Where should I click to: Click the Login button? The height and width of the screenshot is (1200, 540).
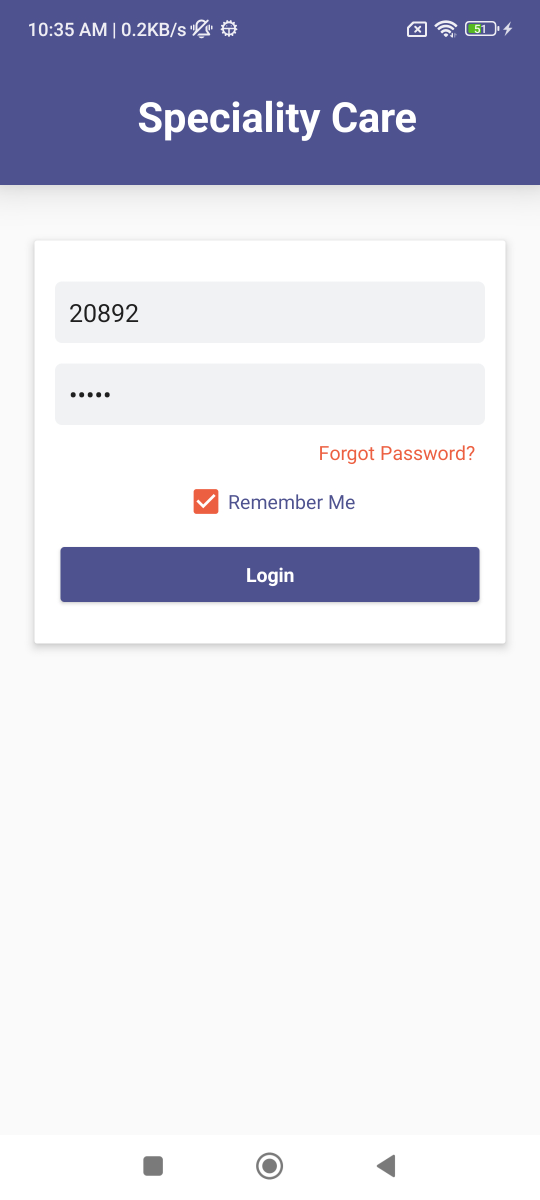270,575
